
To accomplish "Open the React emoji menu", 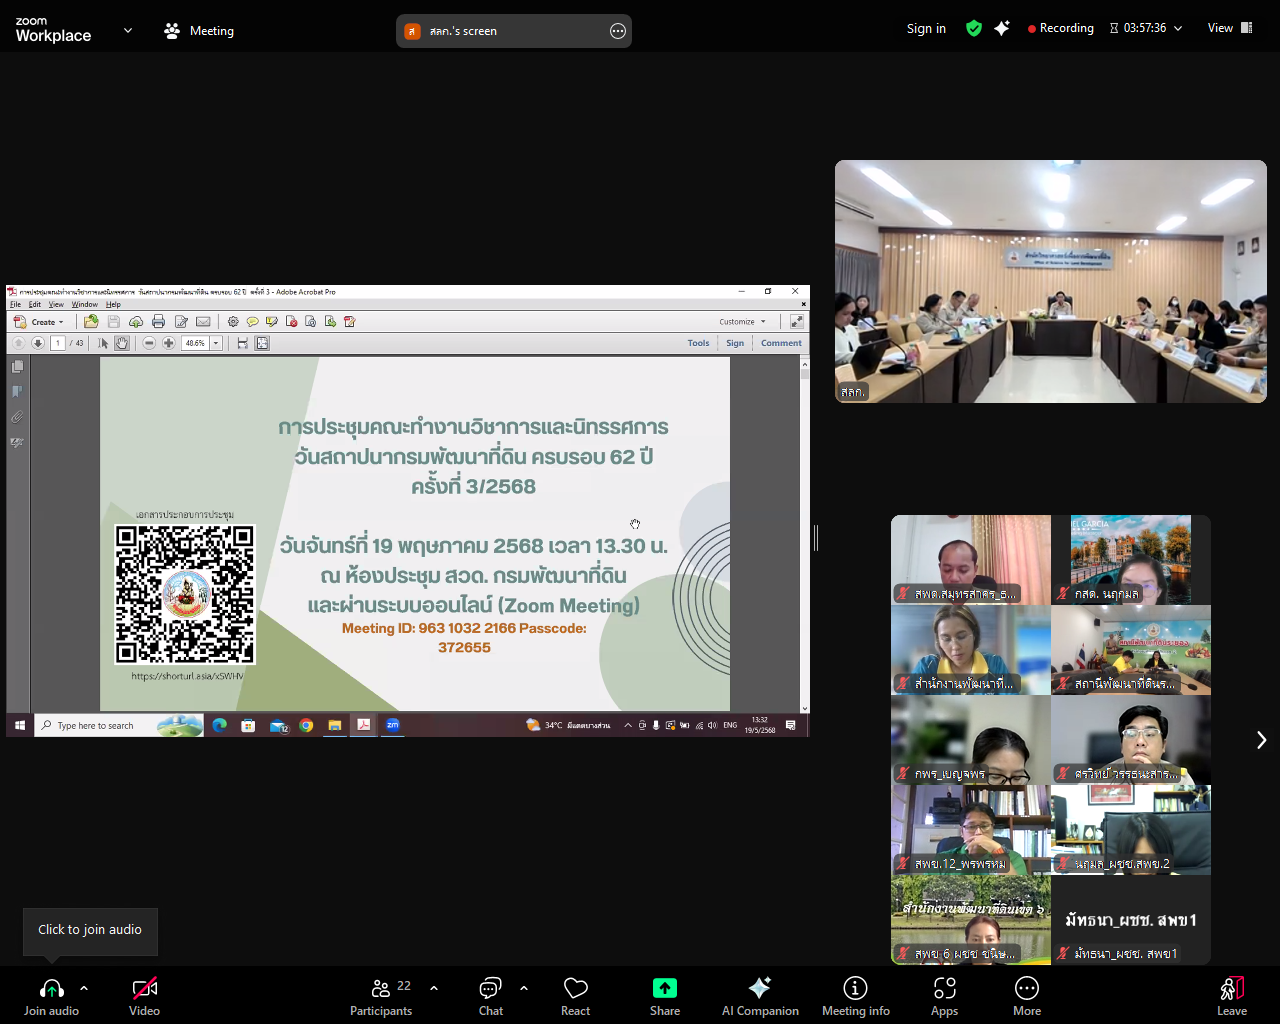I will (x=575, y=989).
